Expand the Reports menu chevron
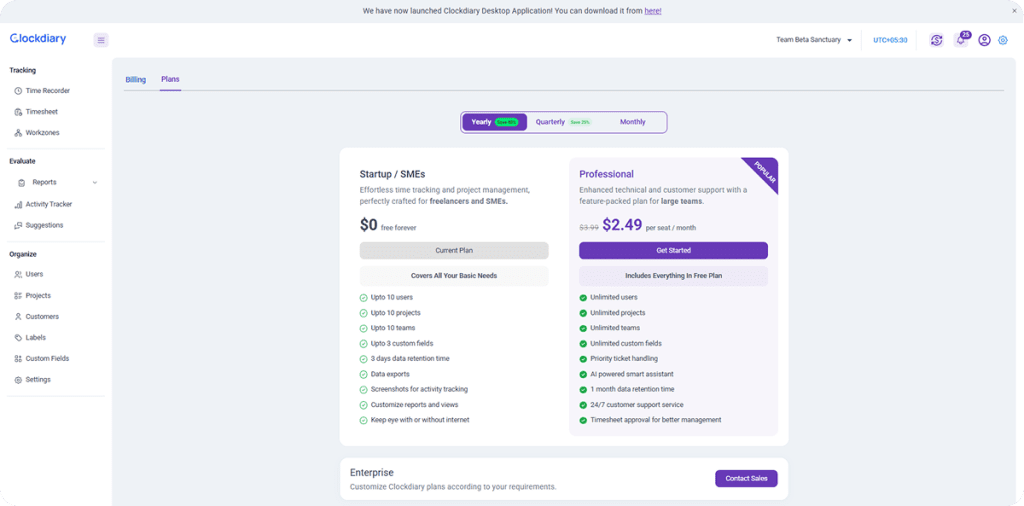 95,183
